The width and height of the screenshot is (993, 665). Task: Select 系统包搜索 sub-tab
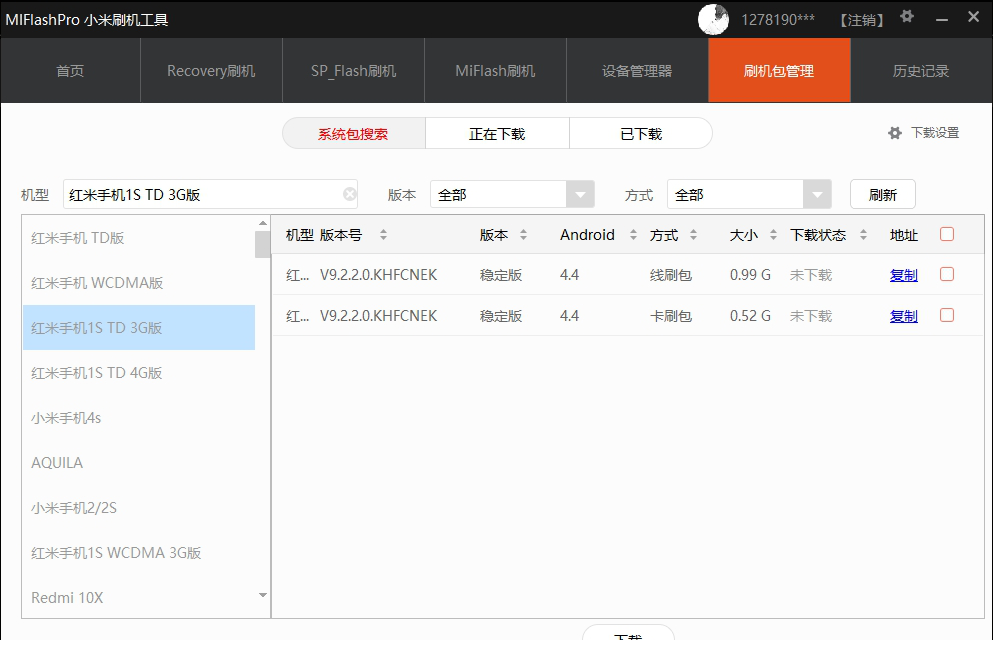click(x=353, y=134)
